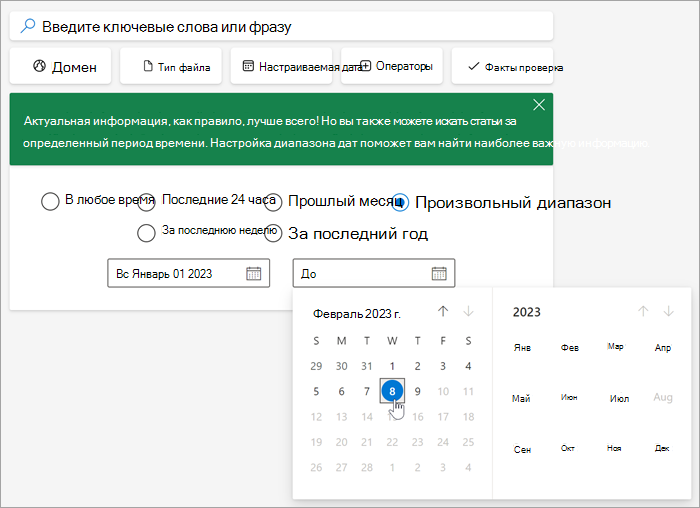Dismiss the green info banner
700x508 pixels.
click(x=539, y=105)
